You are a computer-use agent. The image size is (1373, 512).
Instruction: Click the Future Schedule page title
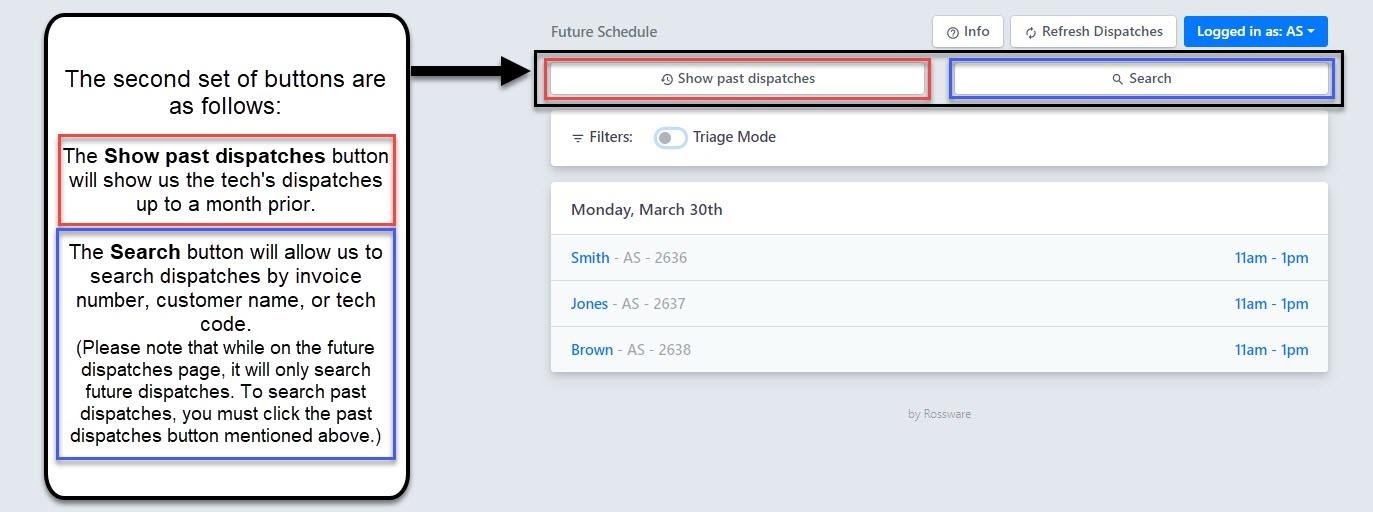click(x=604, y=32)
